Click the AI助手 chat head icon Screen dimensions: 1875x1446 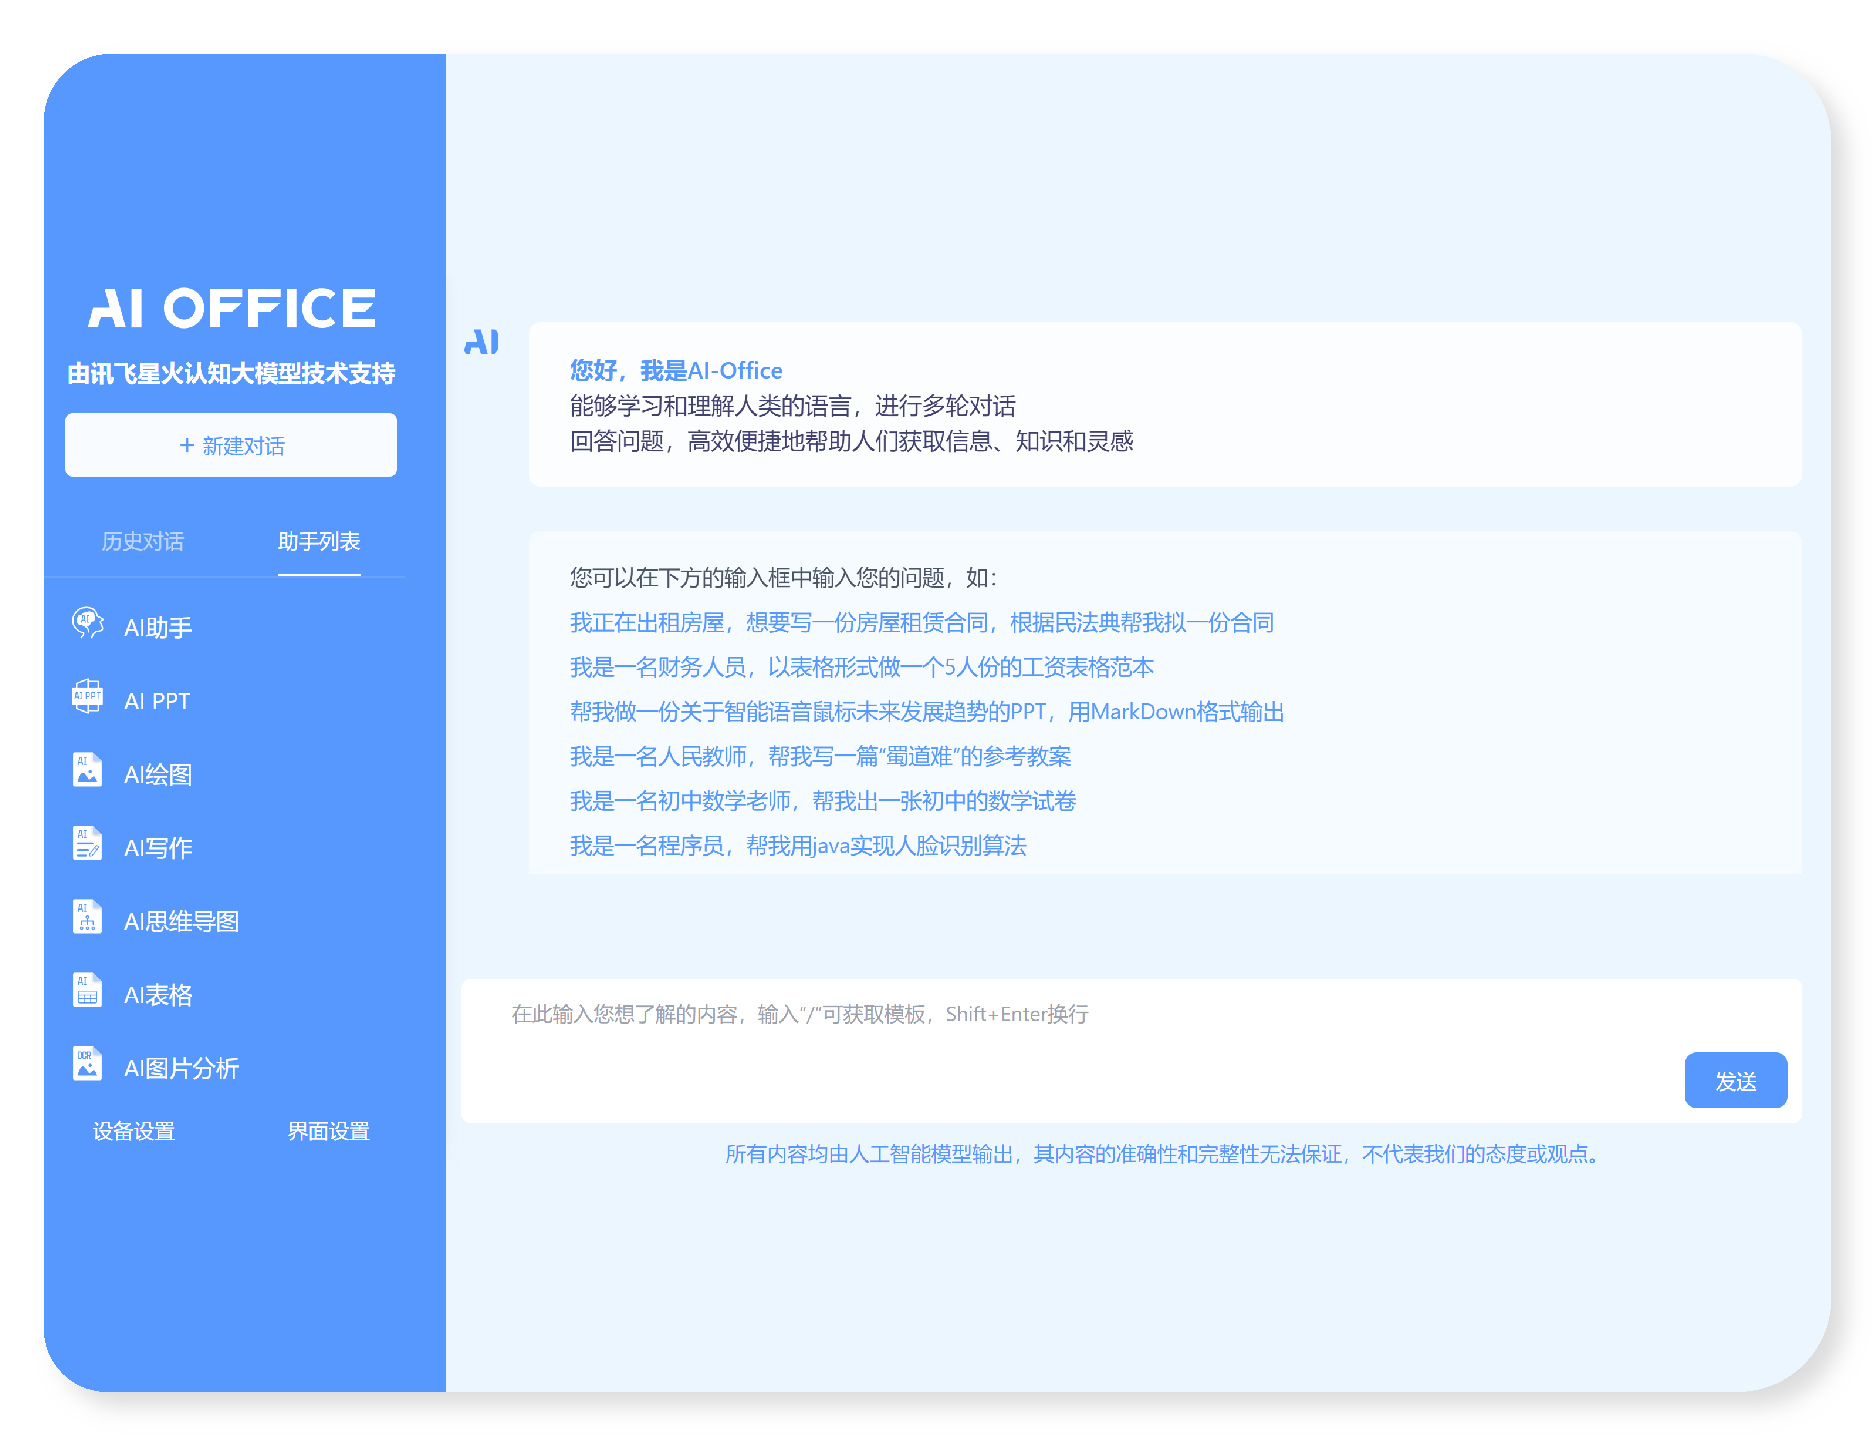pyautogui.click(x=88, y=624)
